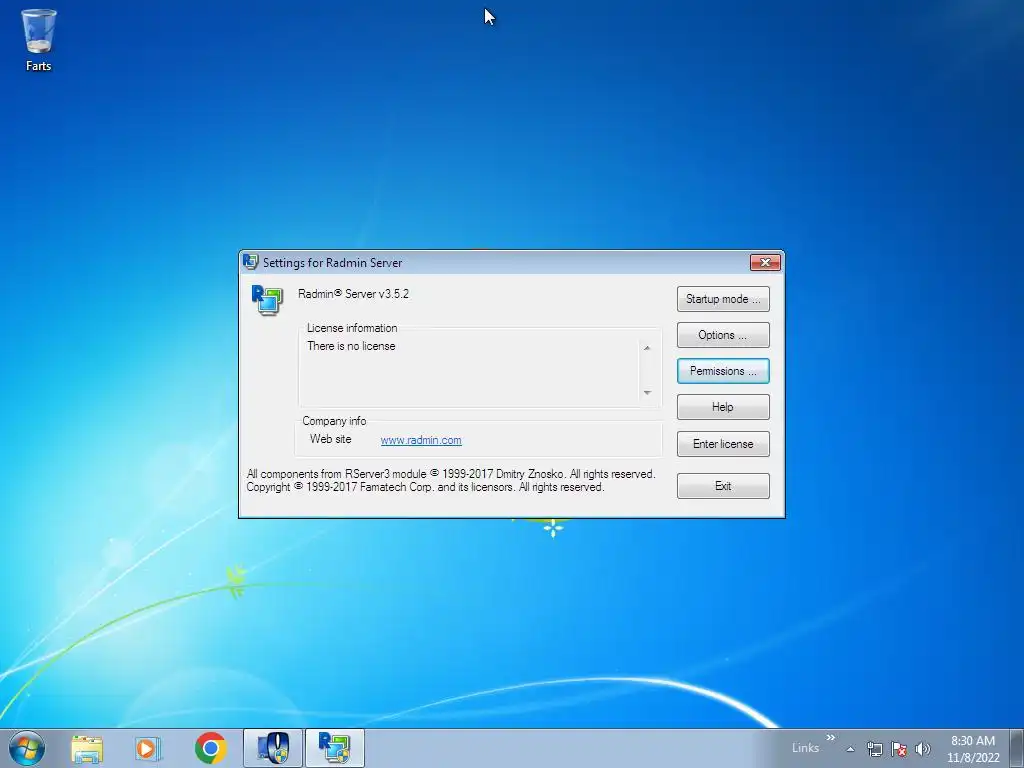This screenshot has width=1024, height=768.
Task: Visit the www.radmin.com link
Action: (421, 440)
